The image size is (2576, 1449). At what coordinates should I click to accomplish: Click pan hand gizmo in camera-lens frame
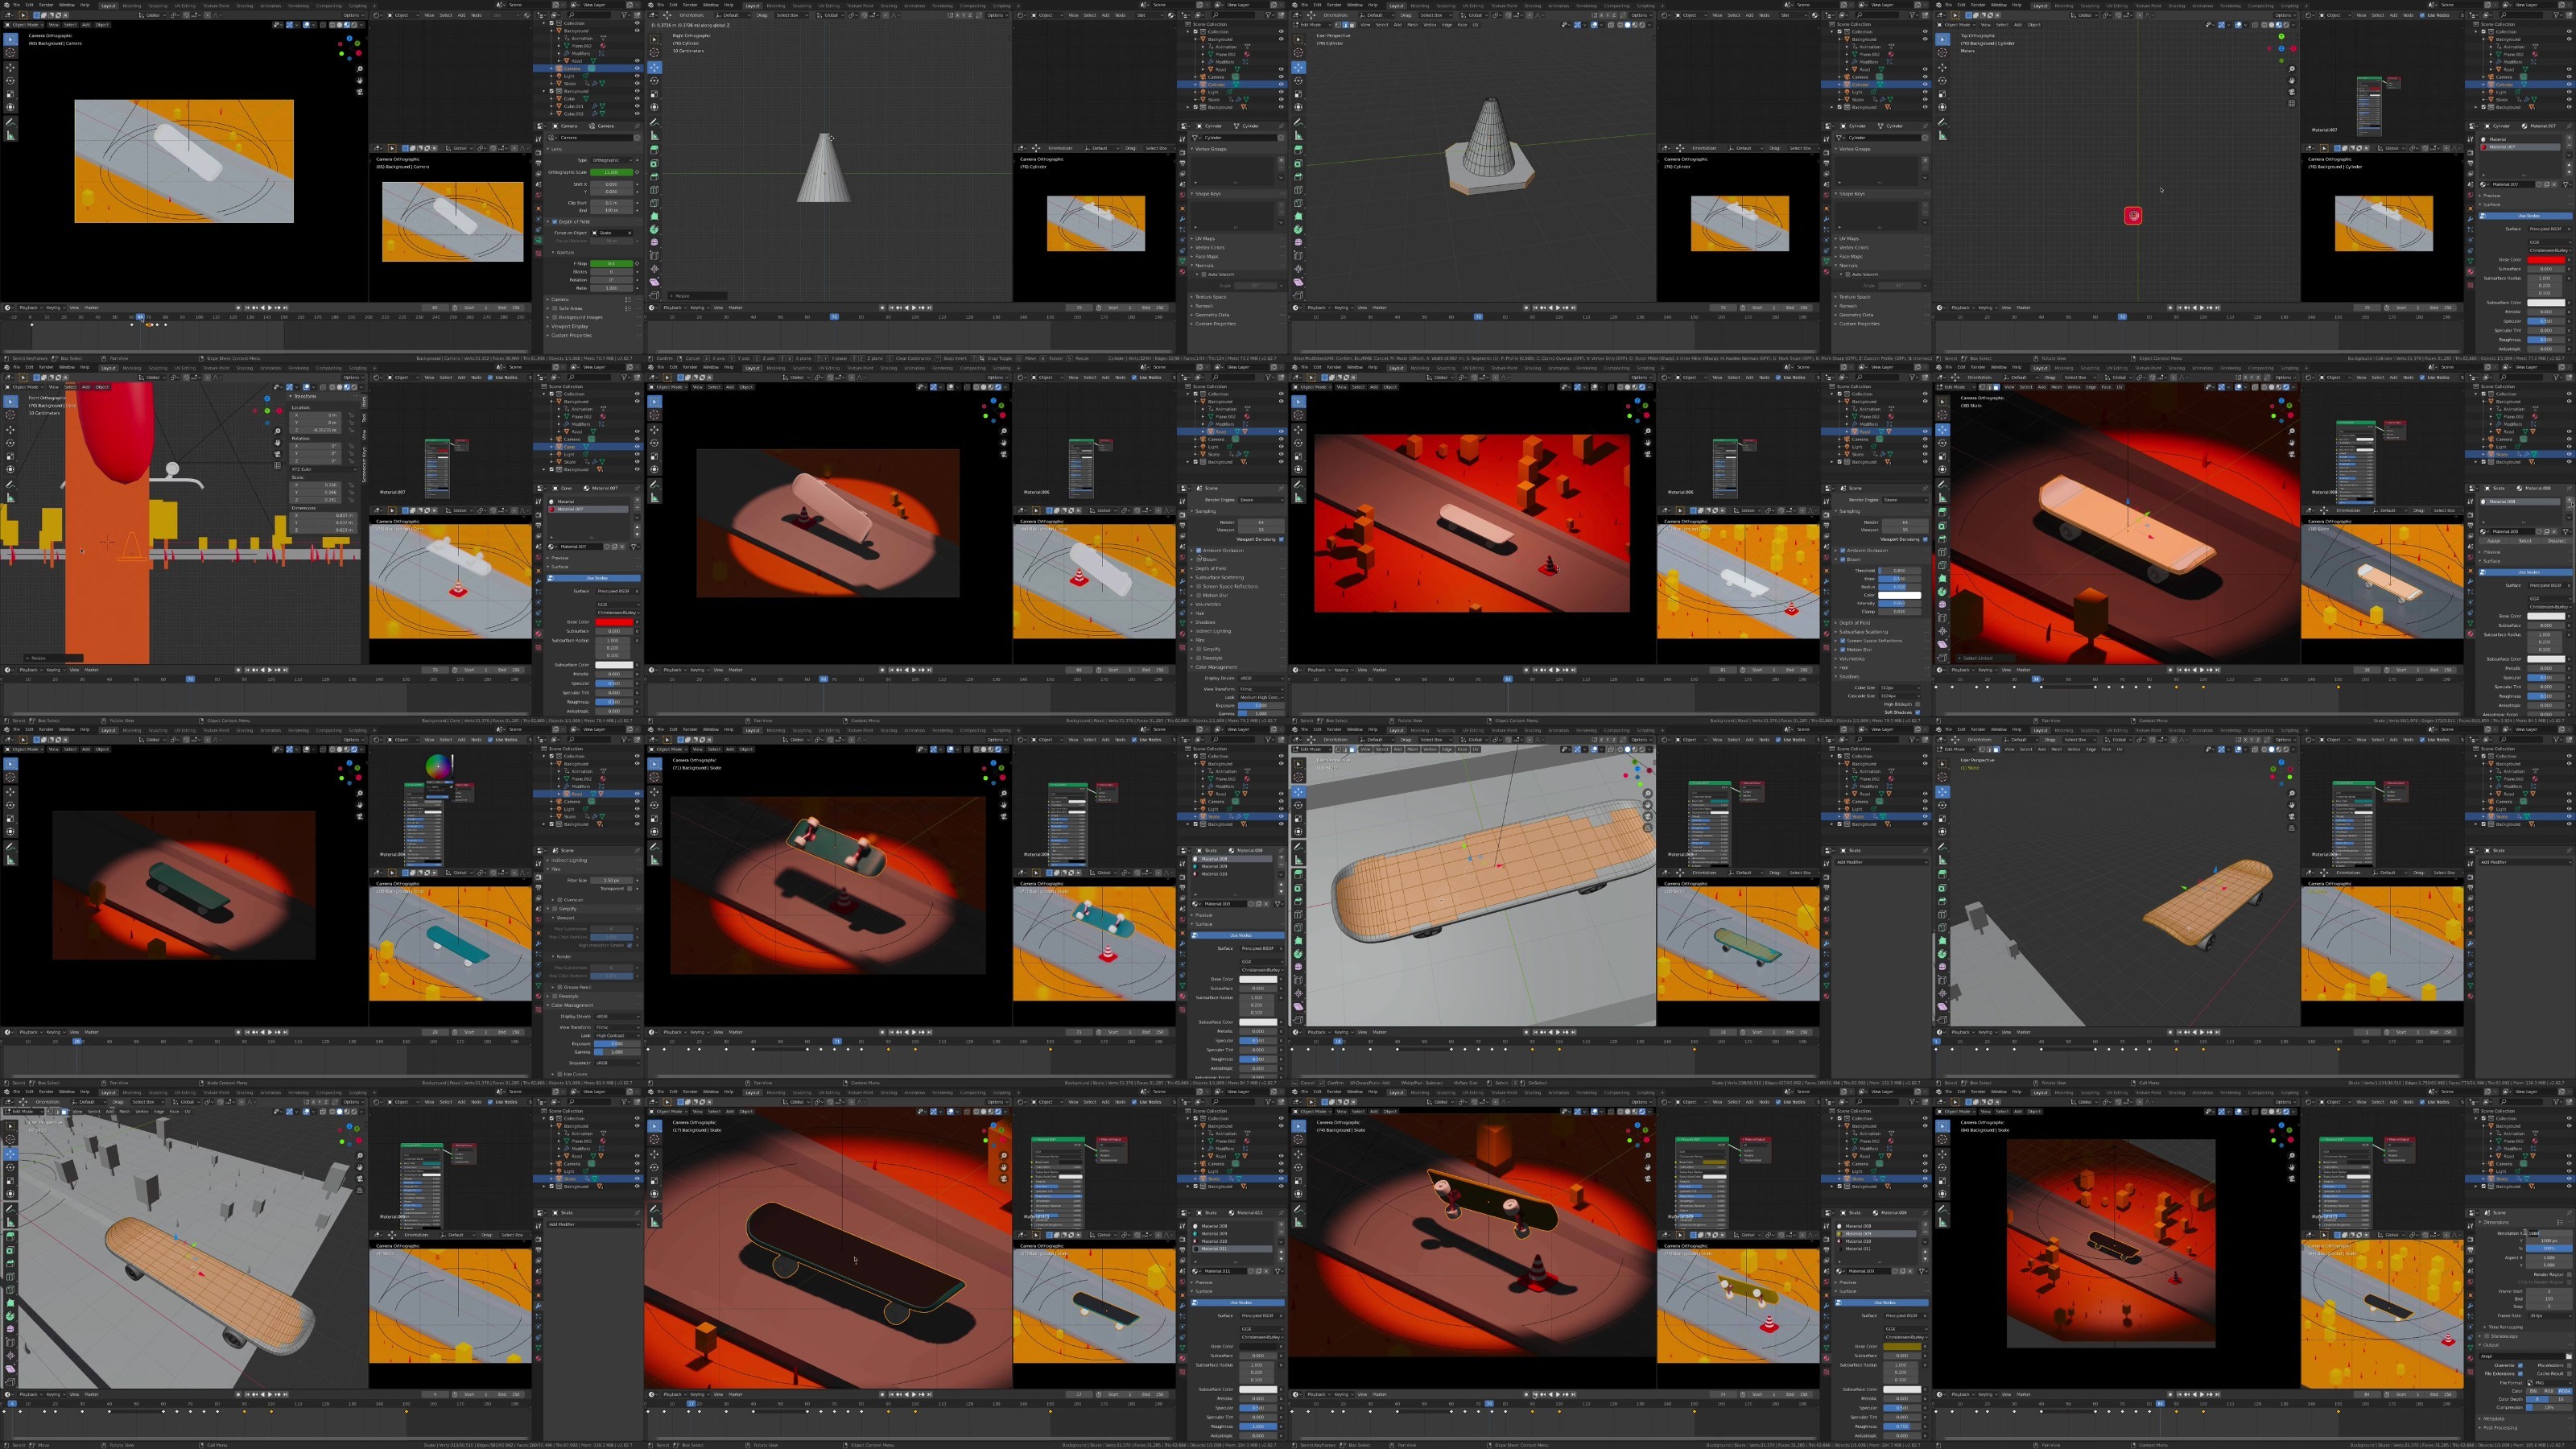tap(360, 80)
